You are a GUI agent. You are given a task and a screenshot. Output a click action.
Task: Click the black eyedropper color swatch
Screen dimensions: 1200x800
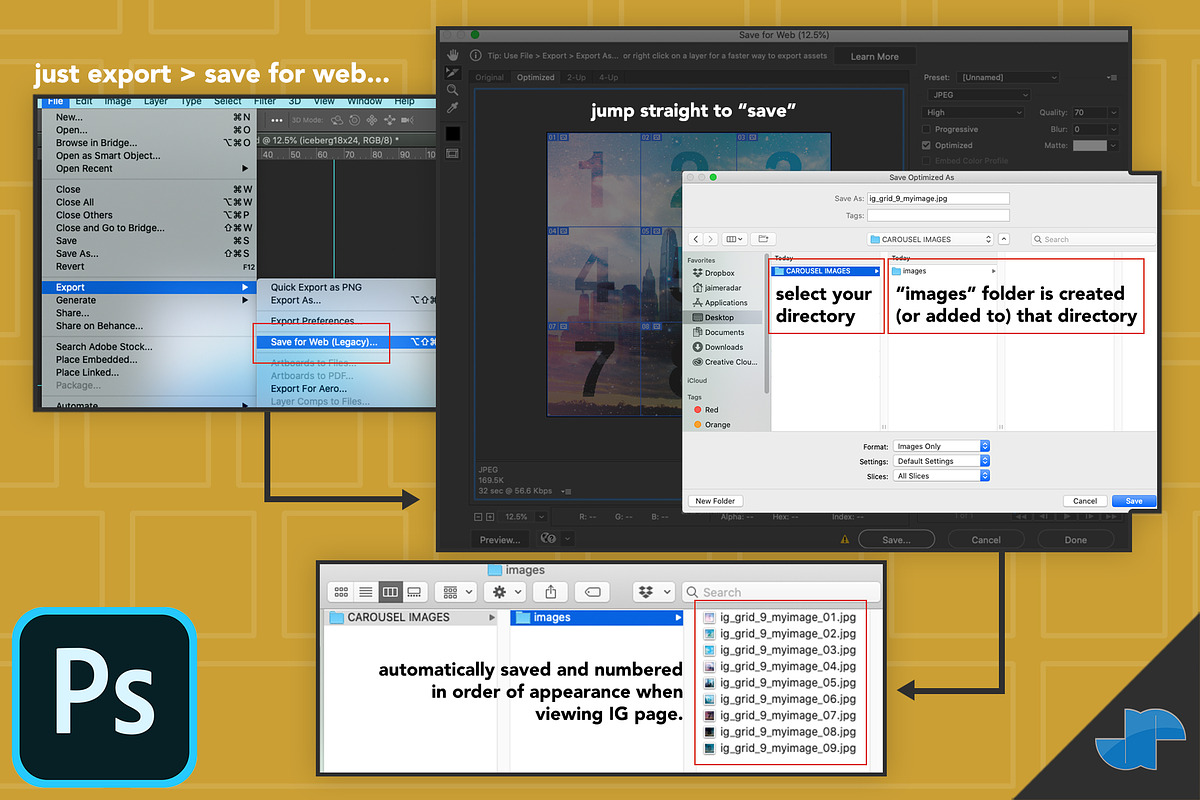coord(453,133)
